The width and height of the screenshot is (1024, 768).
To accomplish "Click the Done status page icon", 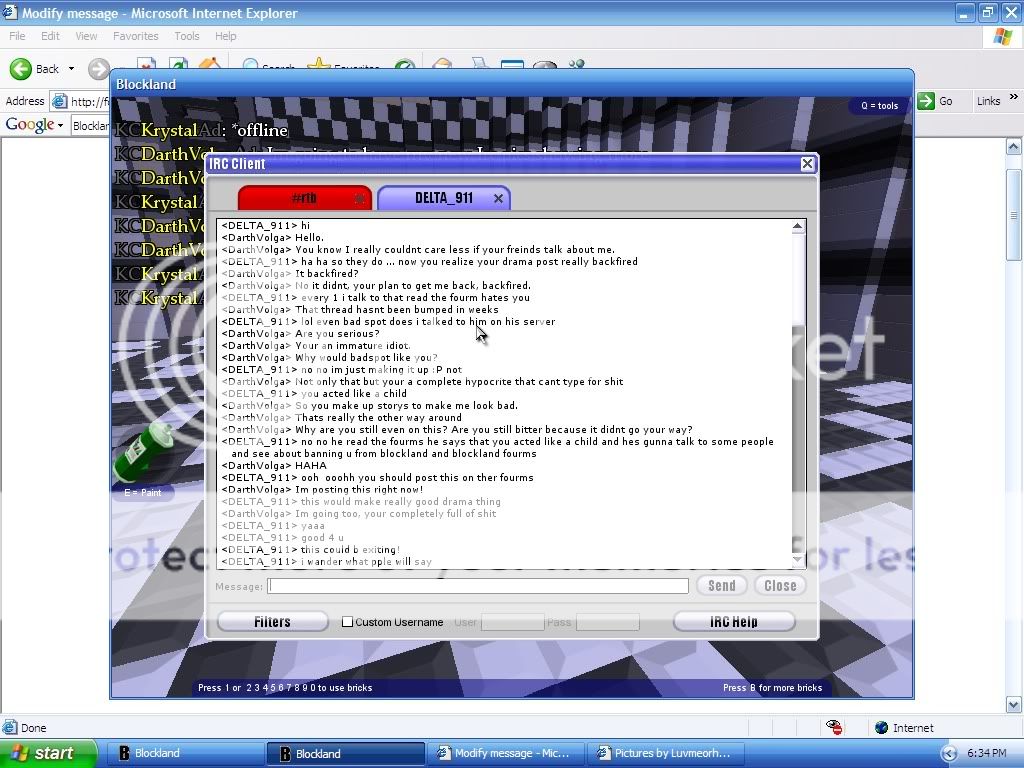I will pyautogui.click(x=10, y=728).
